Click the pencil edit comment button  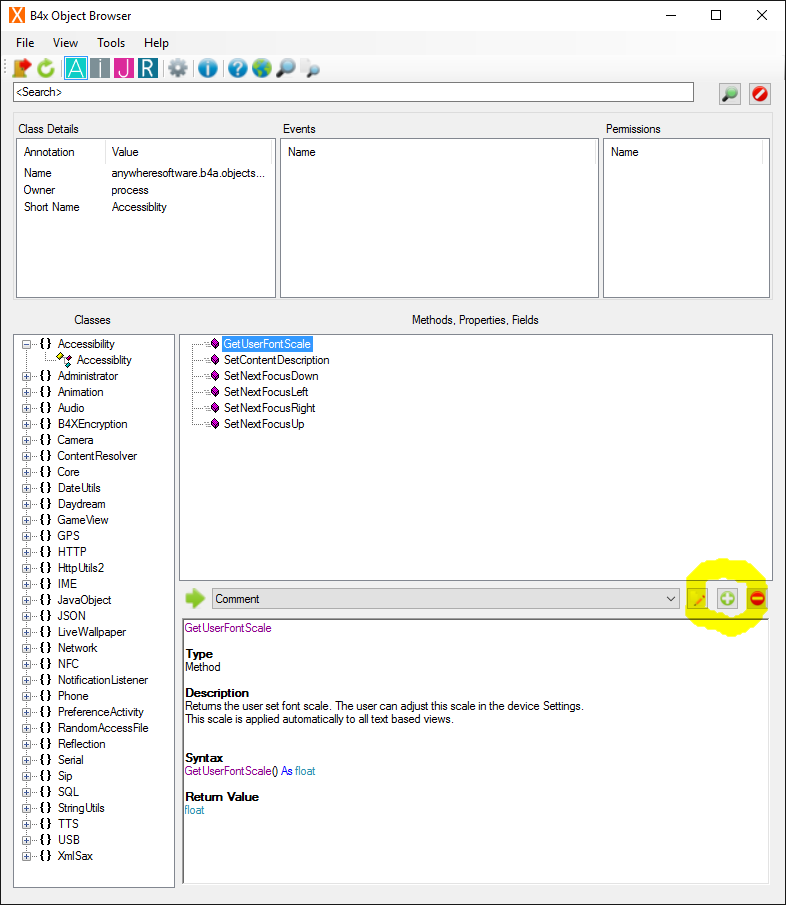698,599
